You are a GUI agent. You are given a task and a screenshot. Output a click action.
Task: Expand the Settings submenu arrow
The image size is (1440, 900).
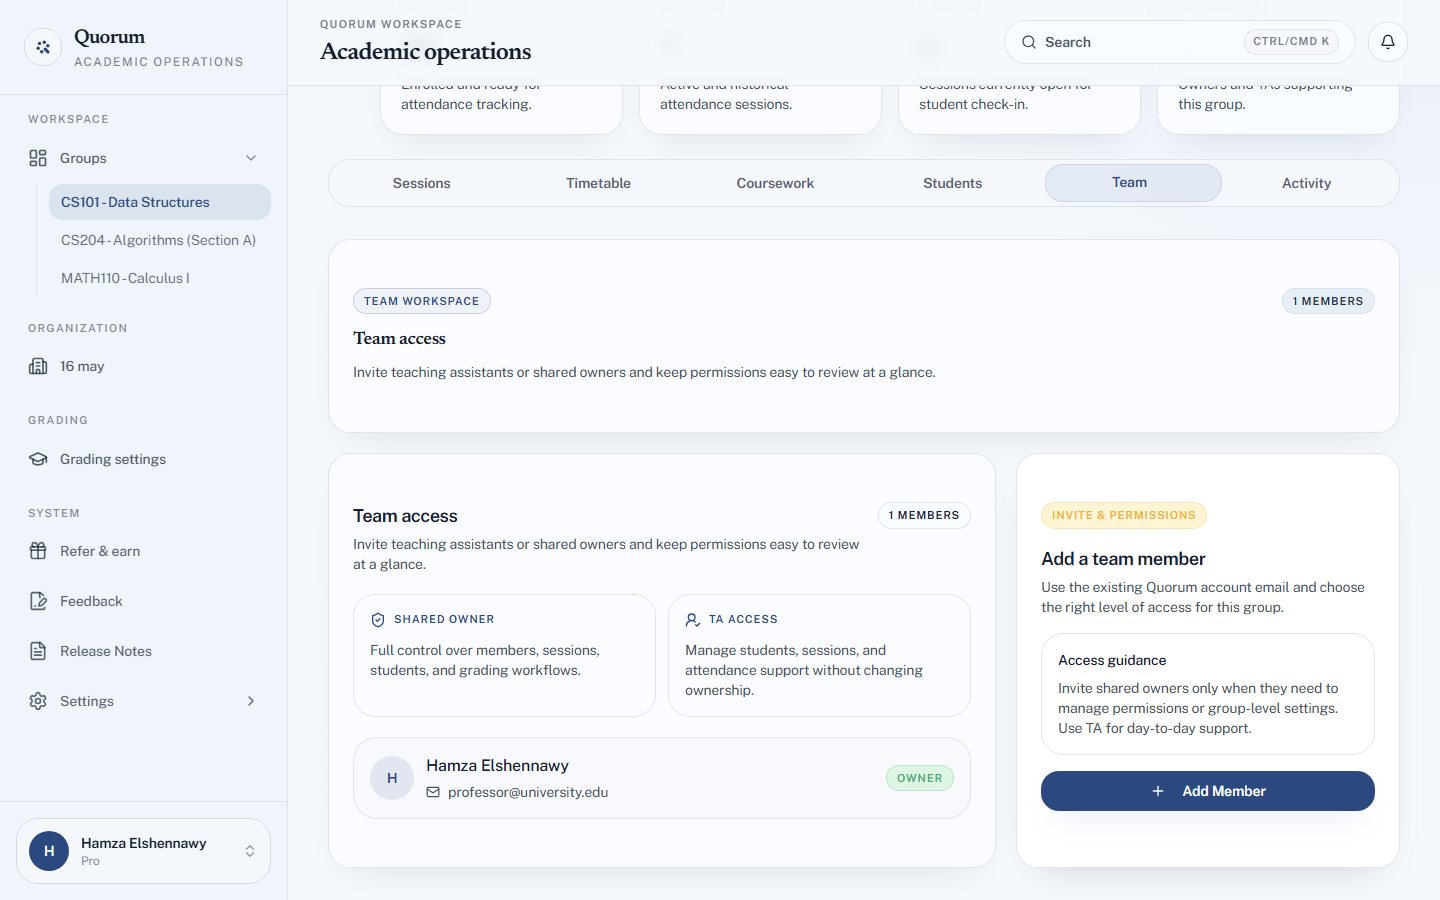coord(251,701)
